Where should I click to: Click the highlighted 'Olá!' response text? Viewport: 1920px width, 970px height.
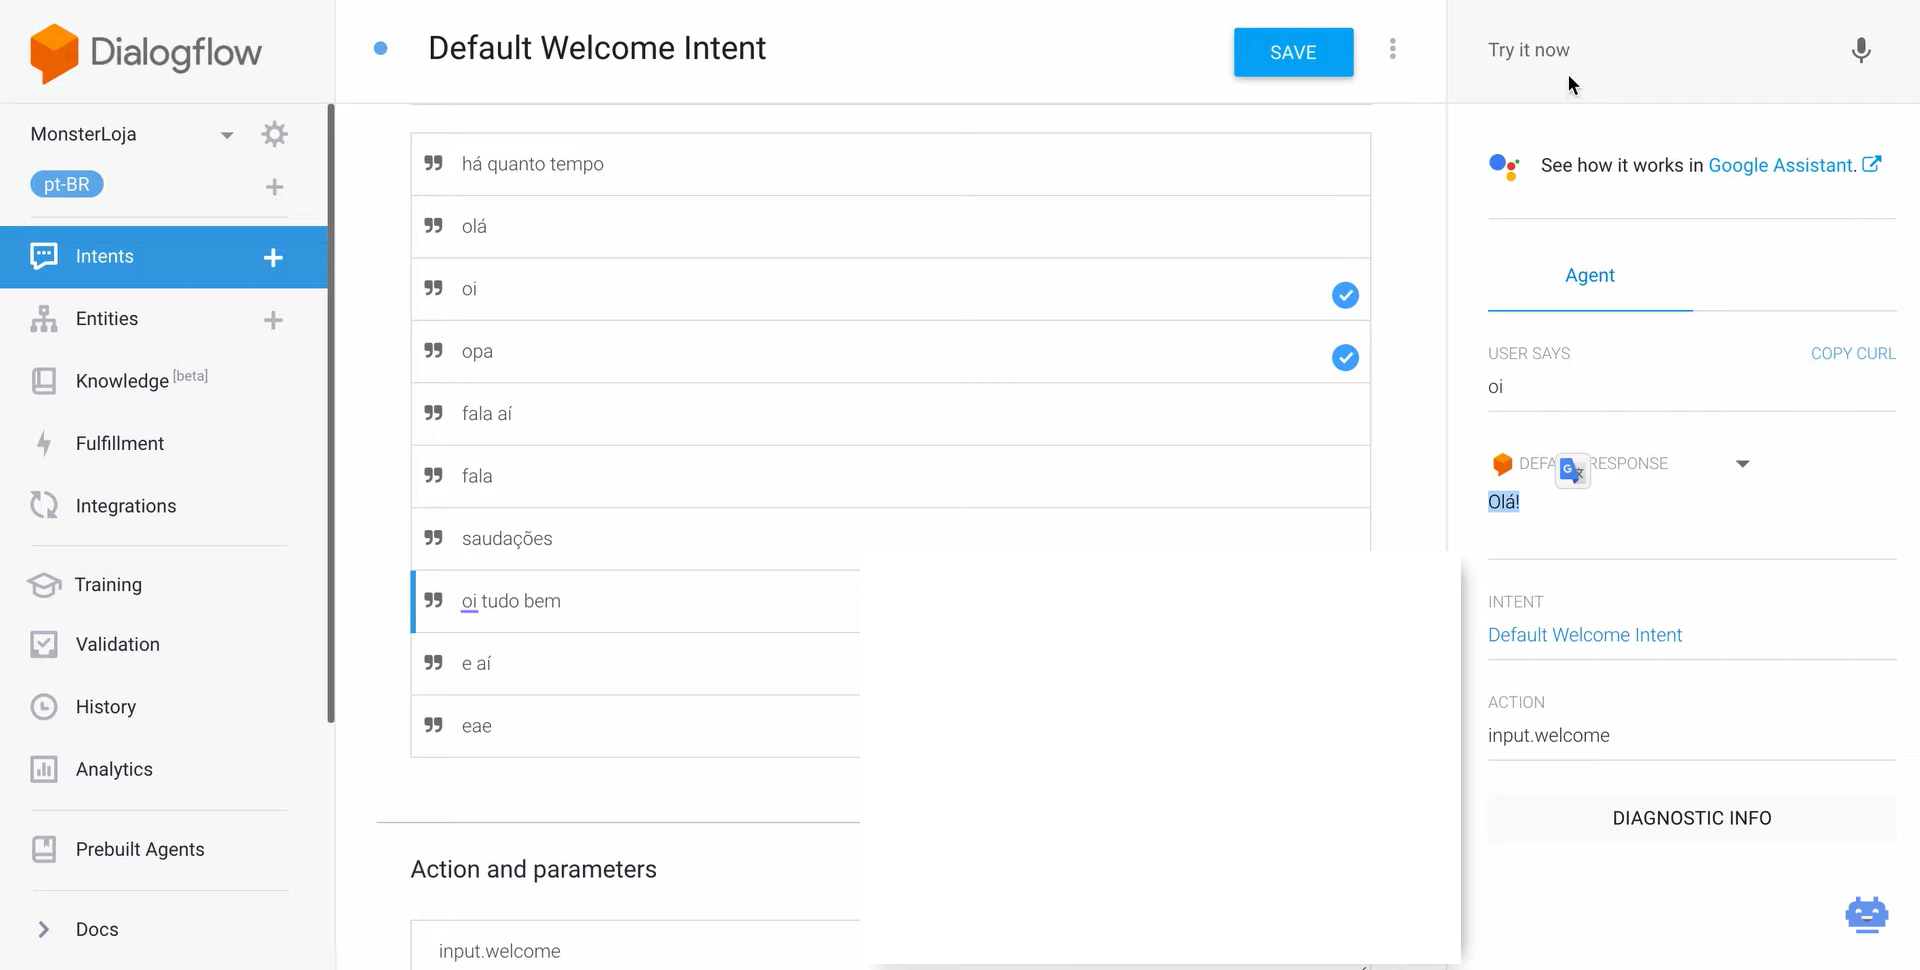click(x=1503, y=502)
